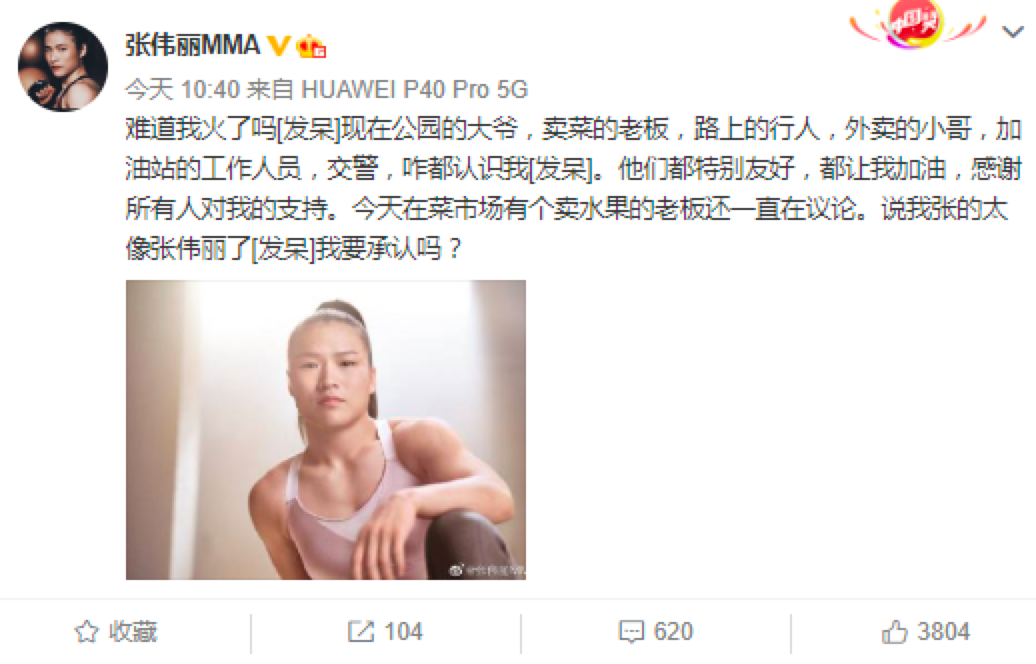Viewport: 1036px width, 664px height.
Task: Enlarge the attached photo of the athlete
Action: [326, 430]
